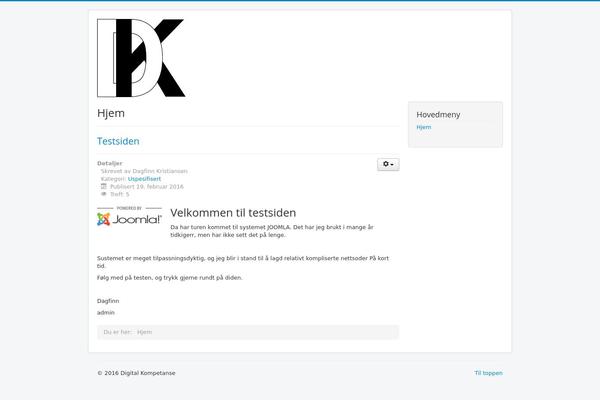The width and height of the screenshot is (600, 400).
Task: Click the 2016 Digital Kompetanse copyright text
Action: point(136,373)
